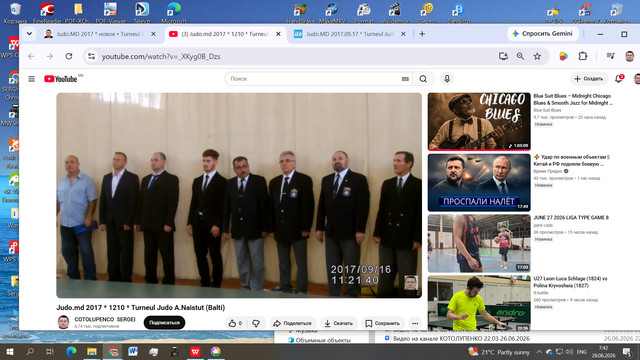Open File Explorer from the taskbar
Viewport: 640px width, 360px height.
coord(92,351)
